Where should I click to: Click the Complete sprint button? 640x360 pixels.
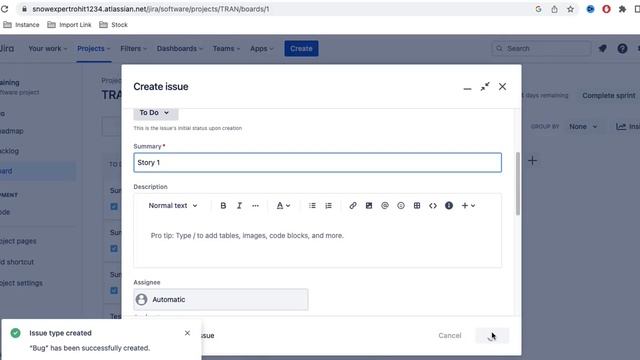pyautogui.click(x=609, y=96)
